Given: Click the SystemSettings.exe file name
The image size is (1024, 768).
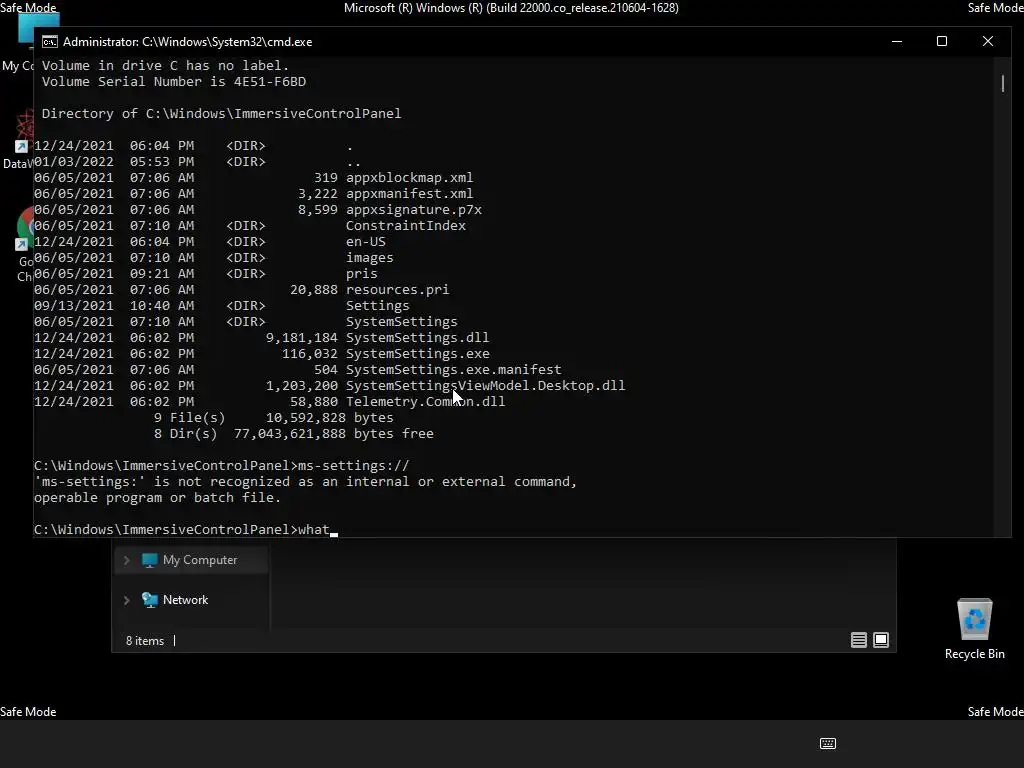Looking at the screenshot, I should coord(417,353).
